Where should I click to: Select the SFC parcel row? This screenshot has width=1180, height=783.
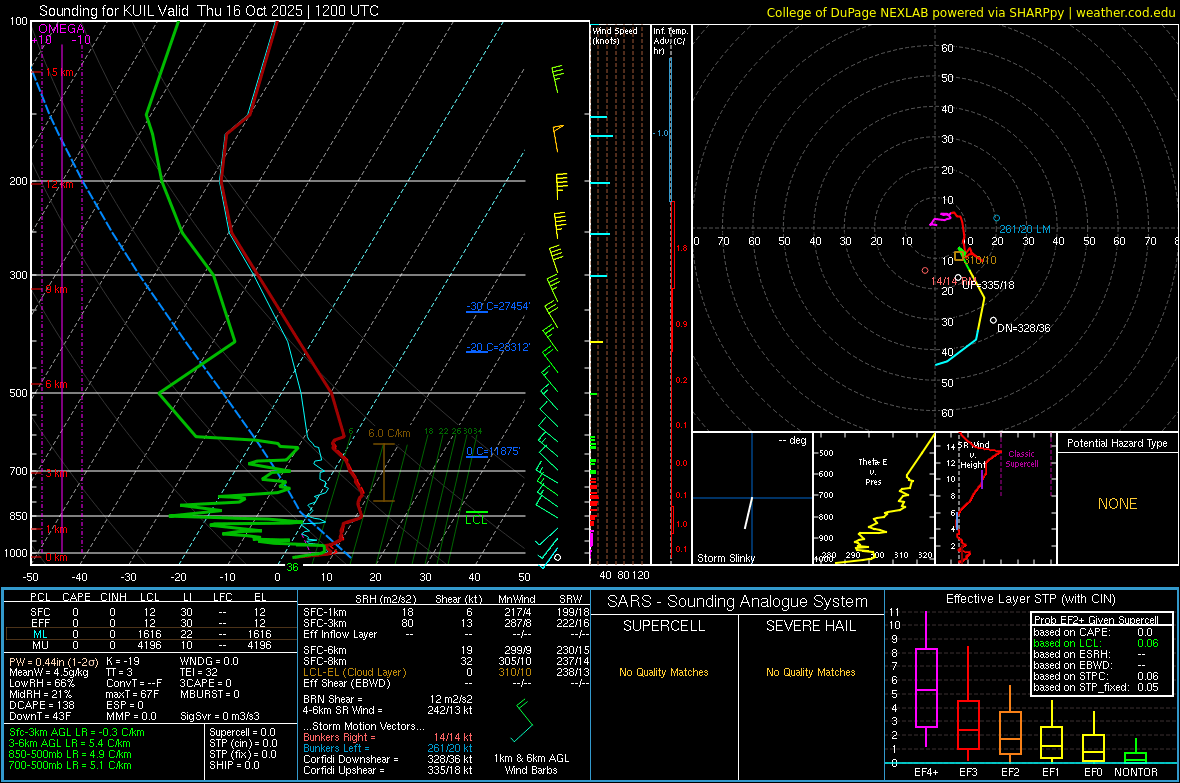(x=150, y=612)
